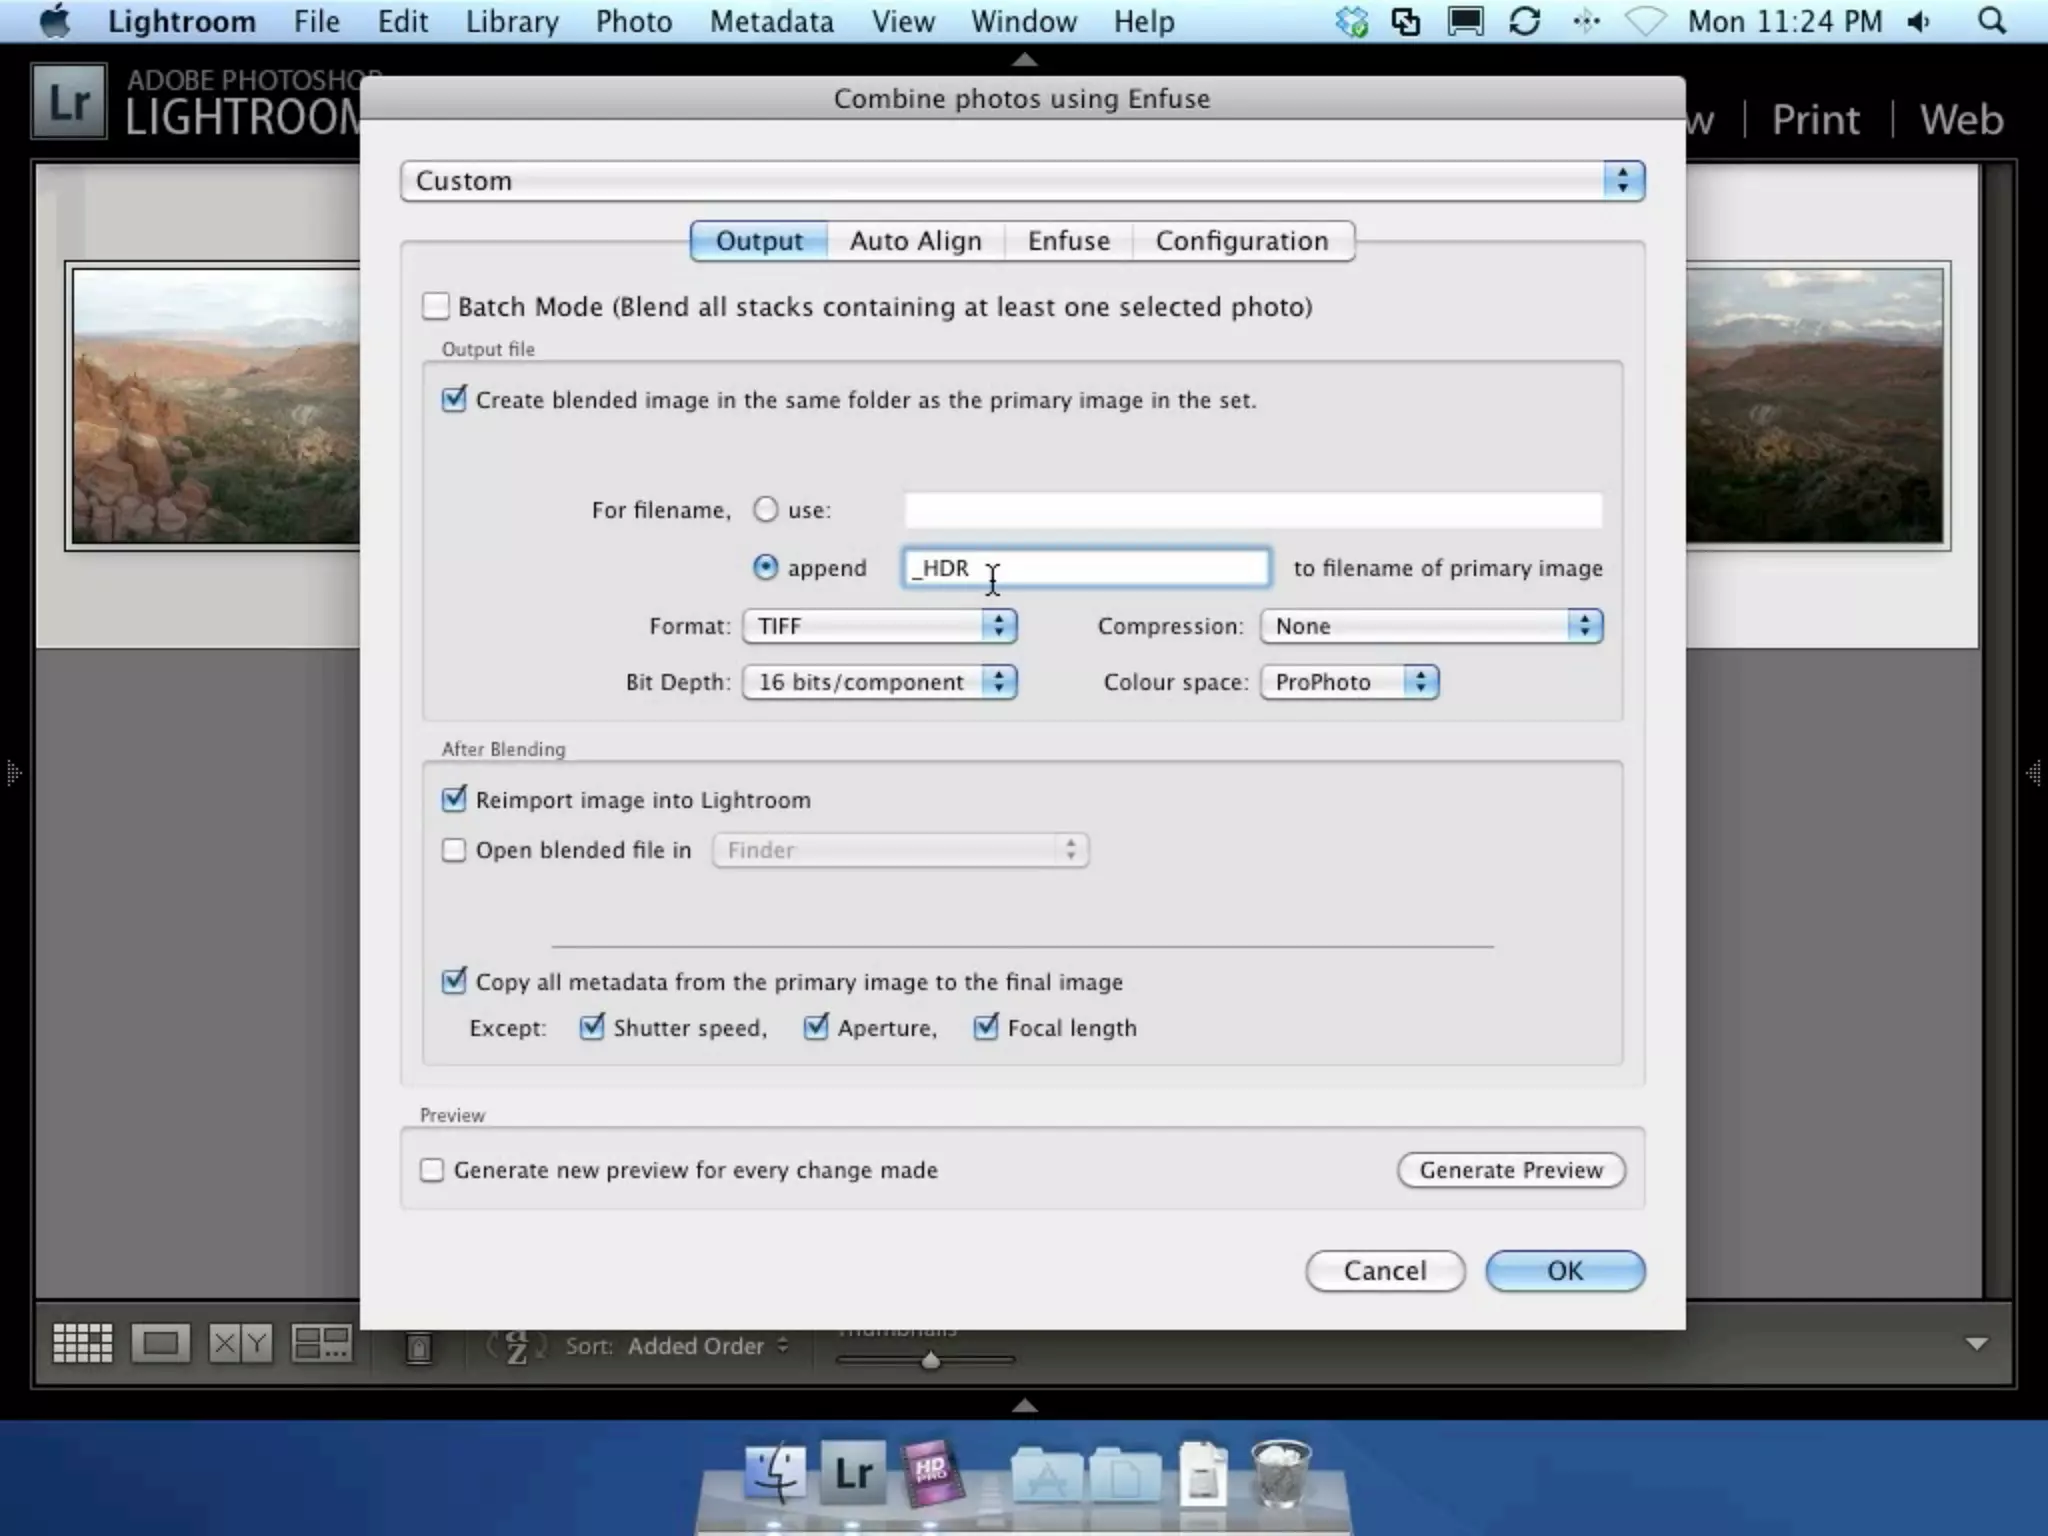Select Survey view icon
Image resolution: width=2048 pixels, height=1536 pixels.
pos(321,1343)
